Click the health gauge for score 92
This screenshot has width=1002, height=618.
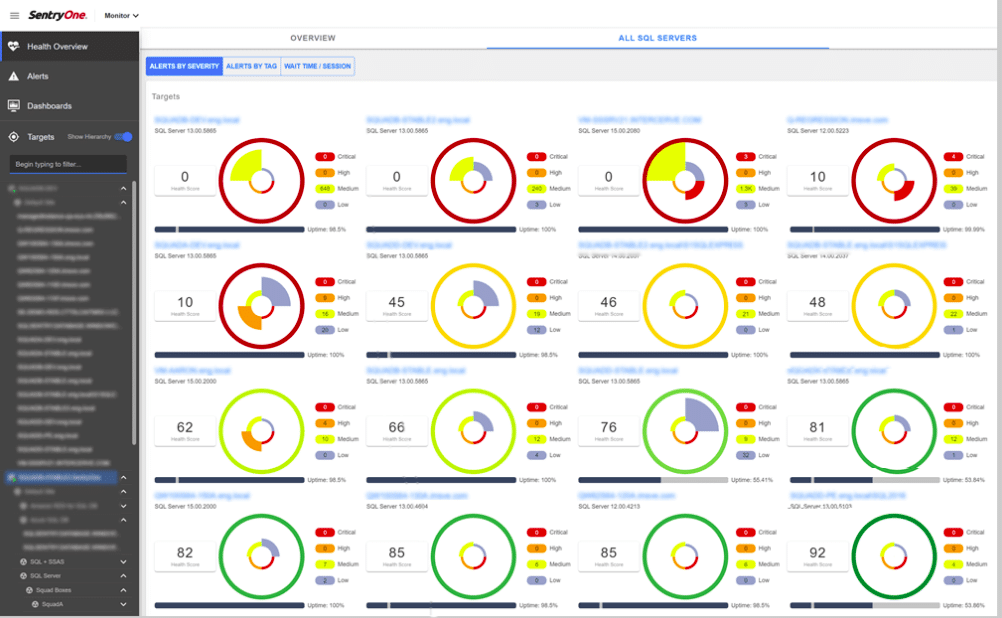coord(893,556)
